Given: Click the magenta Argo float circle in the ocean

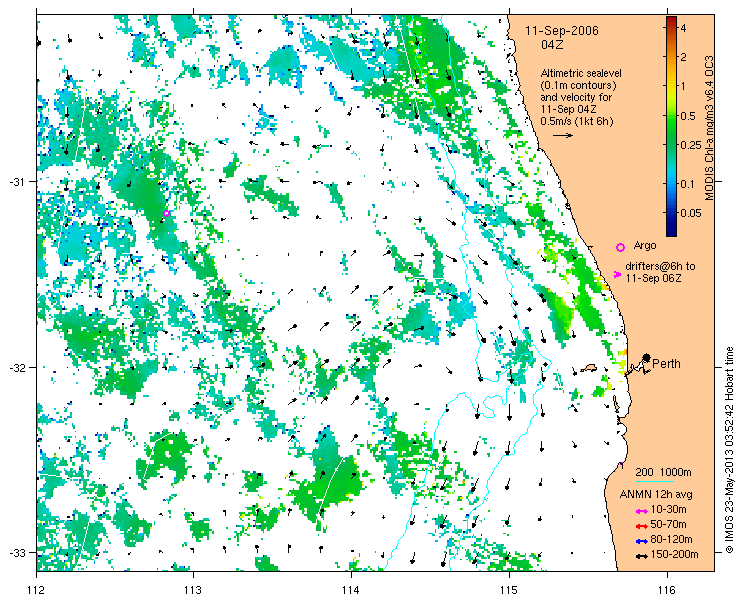Looking at the screenshot, I should 166,214.
